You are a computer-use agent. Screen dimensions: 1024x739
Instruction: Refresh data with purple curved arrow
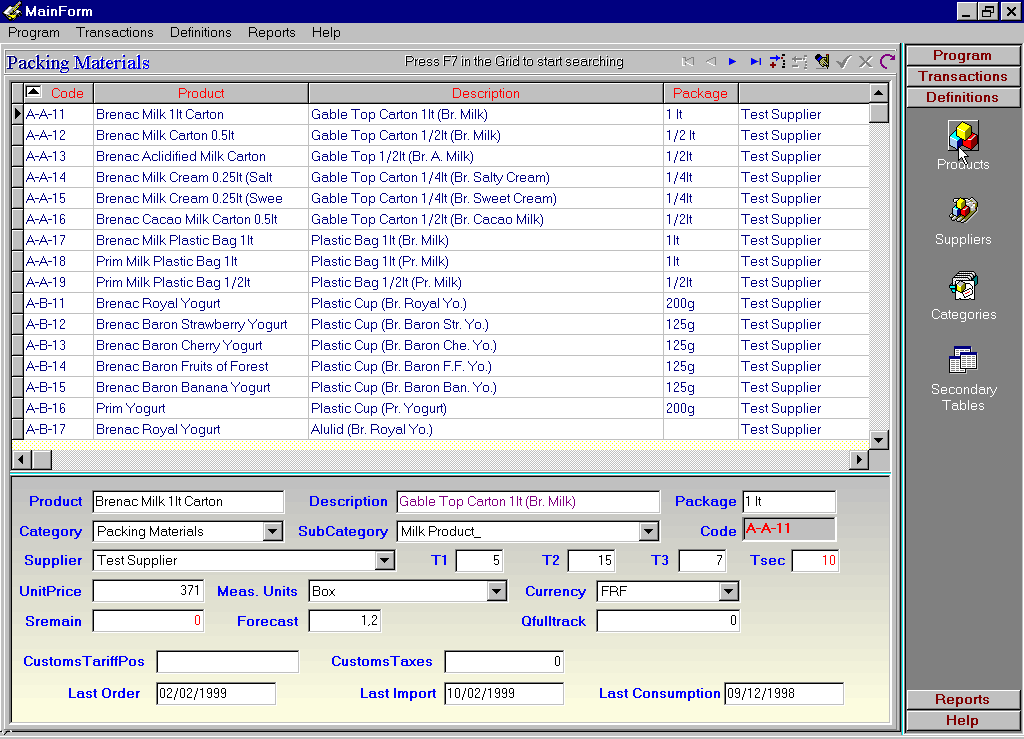[x=887, y=62]
